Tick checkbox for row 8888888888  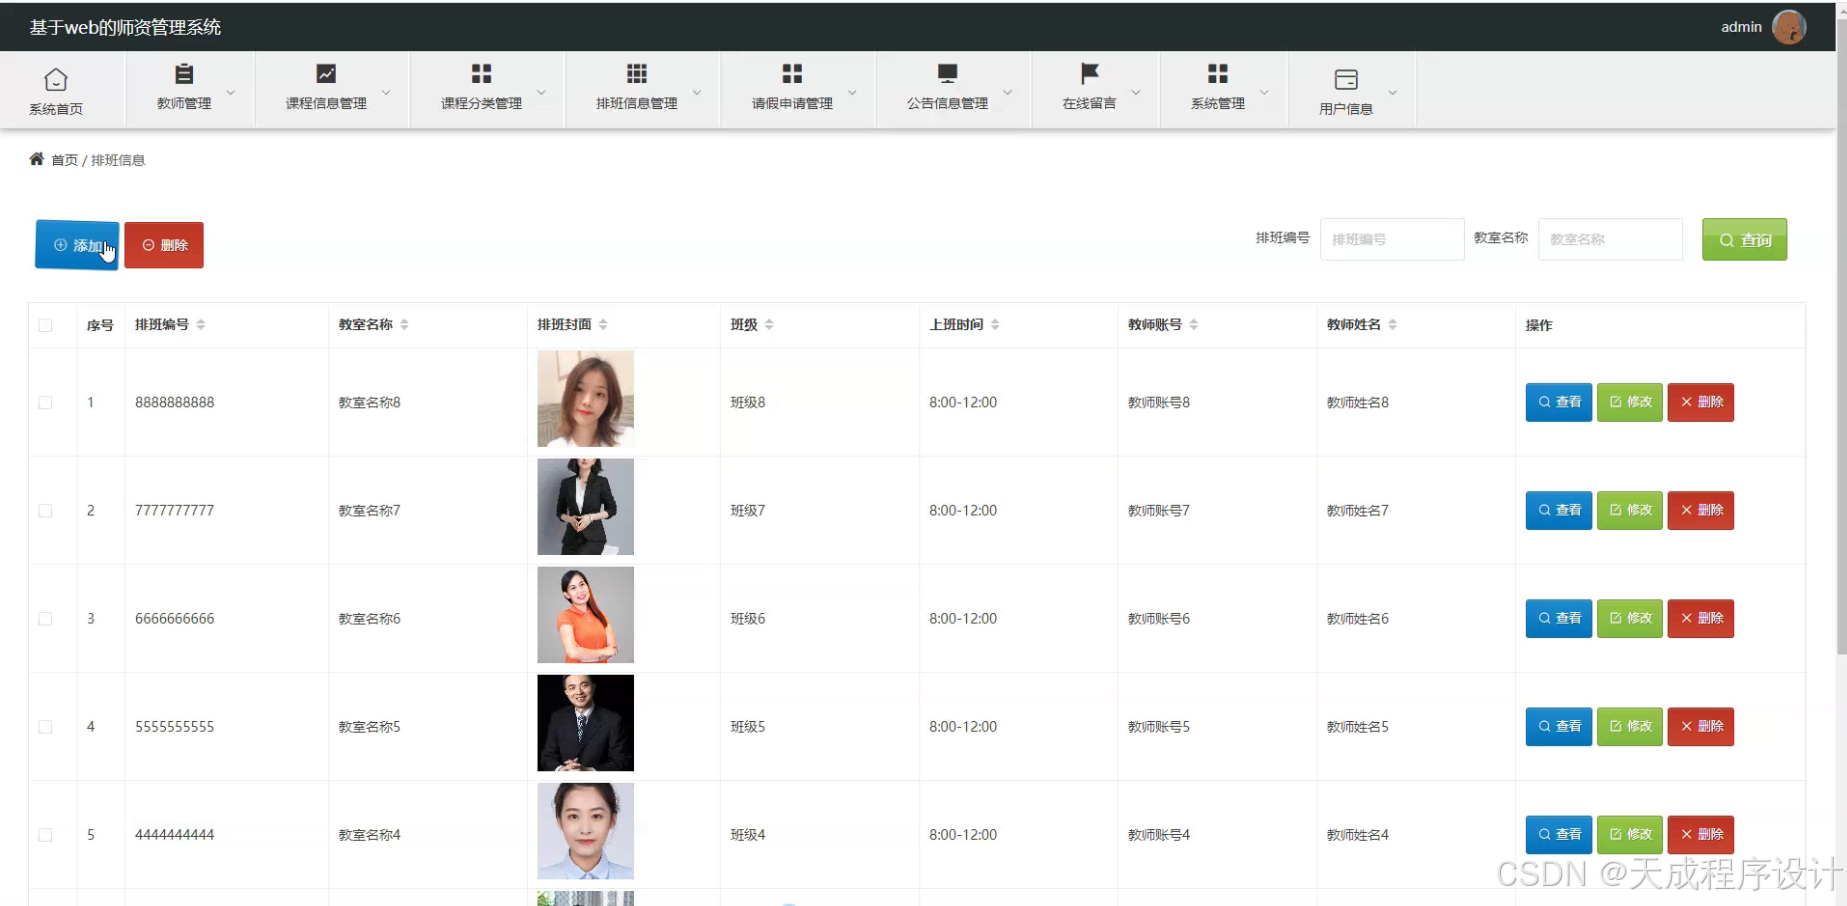pos(45,402)
